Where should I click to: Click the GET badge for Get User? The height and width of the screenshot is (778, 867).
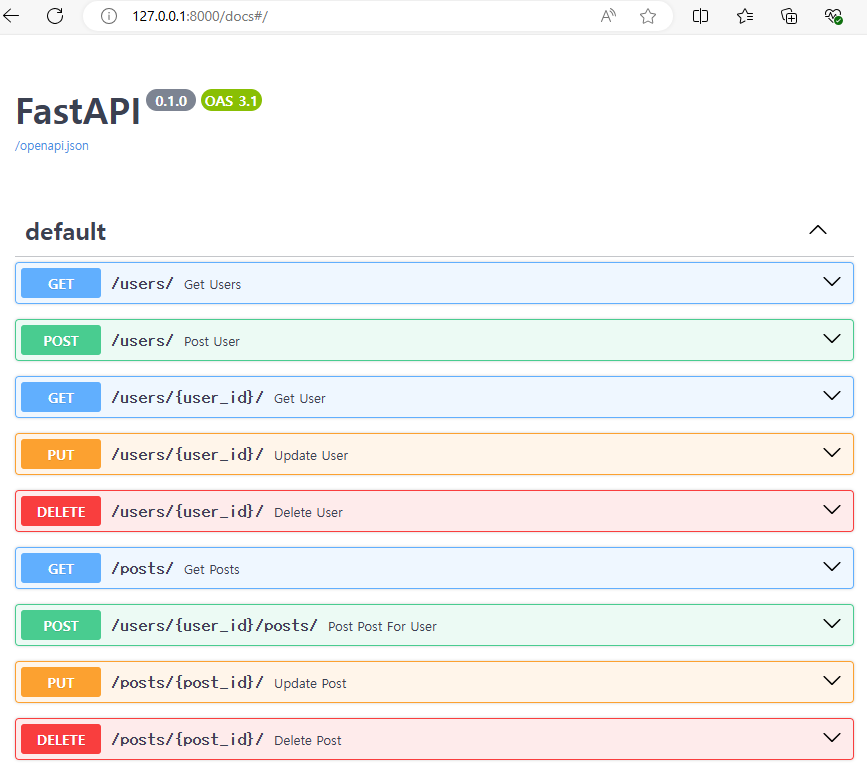[61, 397]
